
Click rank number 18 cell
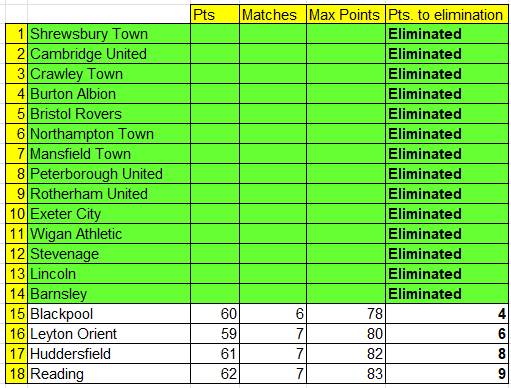click(x=17, y=374)
